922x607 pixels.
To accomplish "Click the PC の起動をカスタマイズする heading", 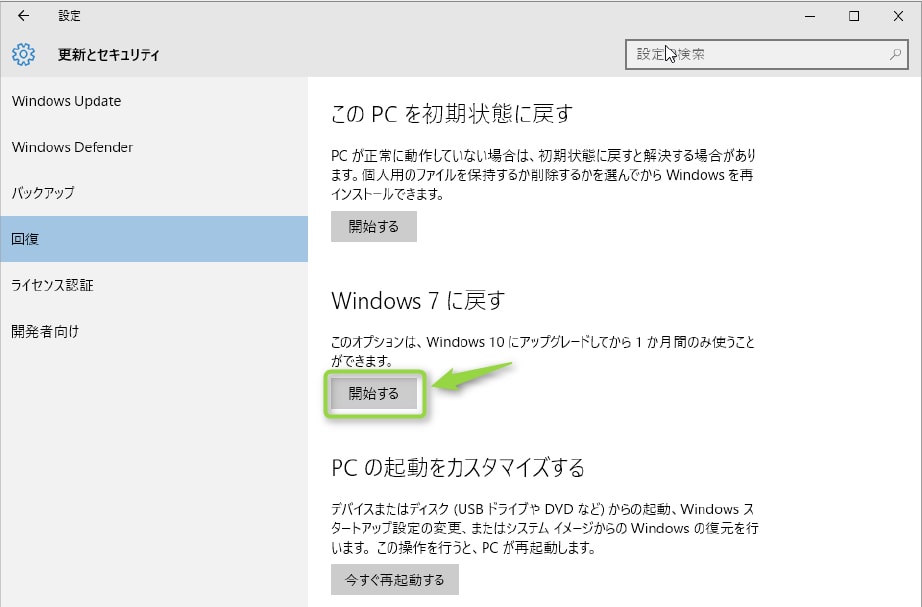I will click(x=457, y=467).
